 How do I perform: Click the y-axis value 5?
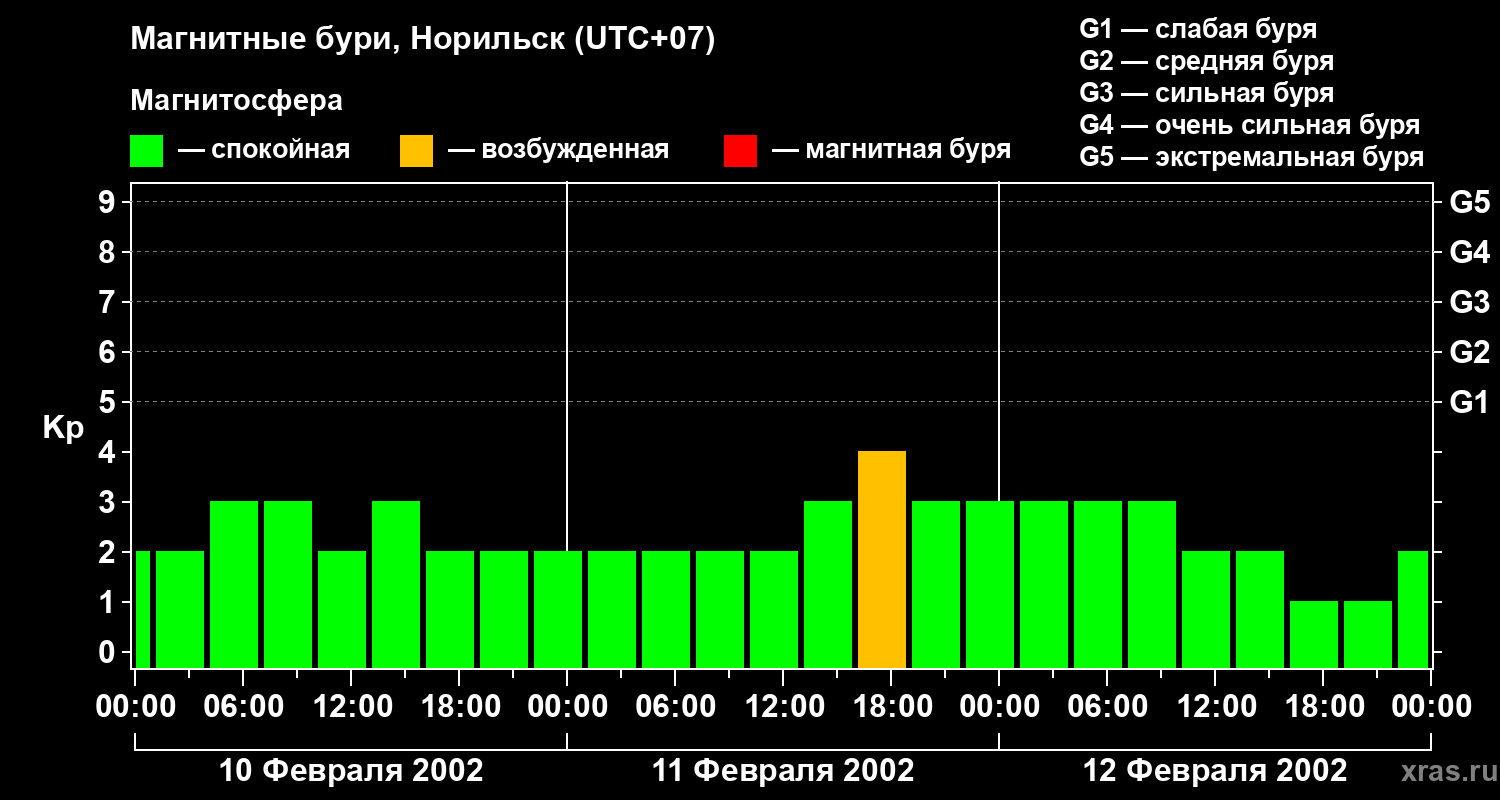(x=109, y=402)
